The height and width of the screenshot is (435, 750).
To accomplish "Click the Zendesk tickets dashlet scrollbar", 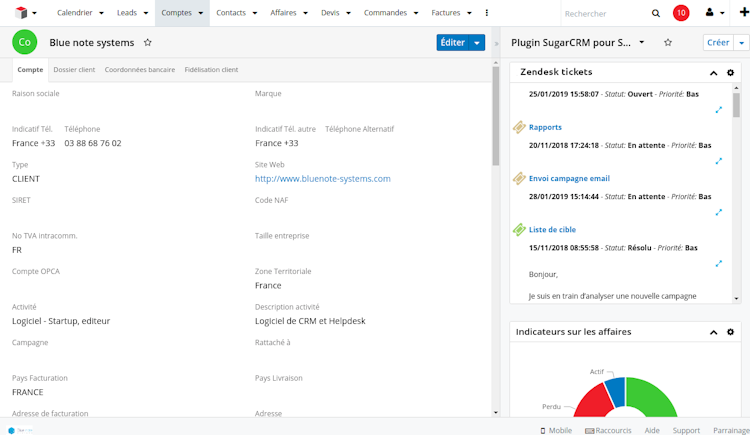I will coord(736,104).
